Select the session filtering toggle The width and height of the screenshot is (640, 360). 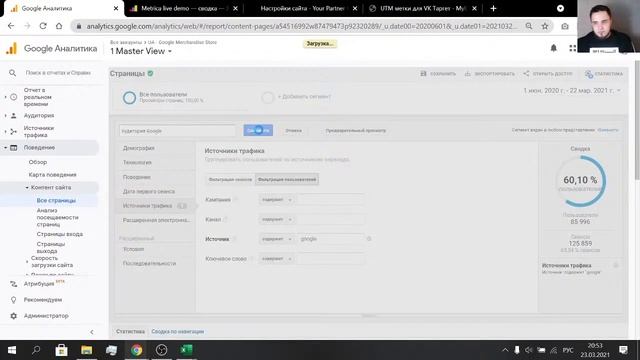coord(230,180)
